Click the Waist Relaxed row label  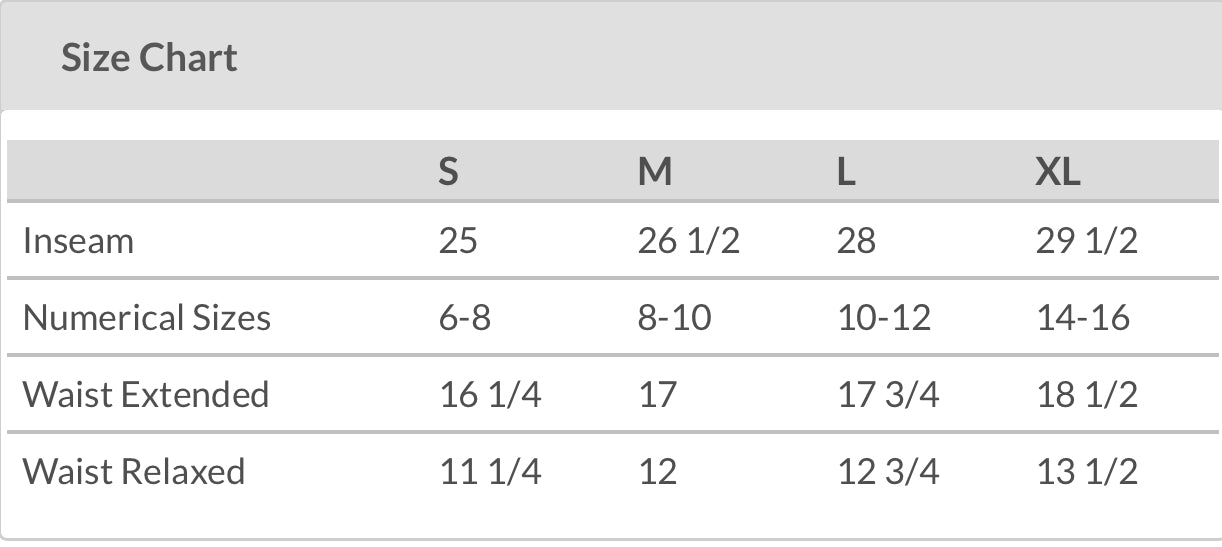[134, 471]
